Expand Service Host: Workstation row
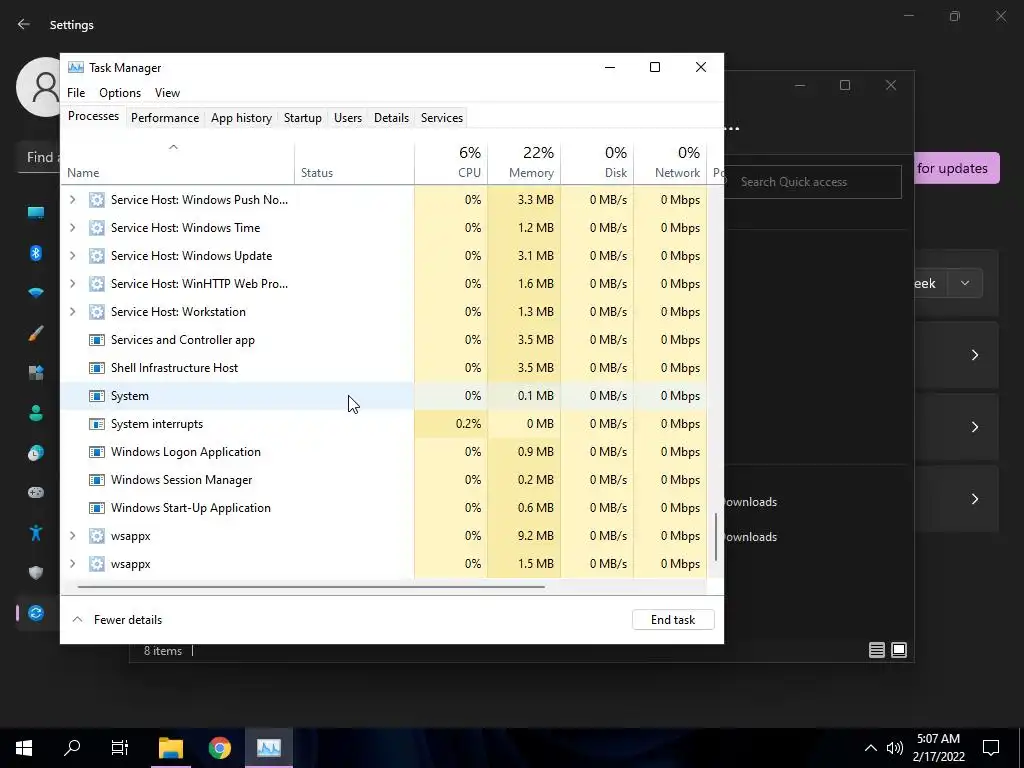The height and width of the screenshot is (768, 1024). pos(72,312)
